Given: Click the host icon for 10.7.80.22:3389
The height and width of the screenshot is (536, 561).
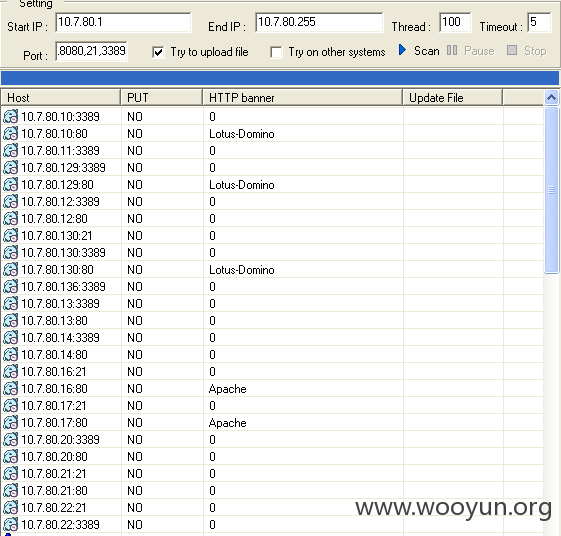Looking at the screenshot, I should [x=10, y=525].
